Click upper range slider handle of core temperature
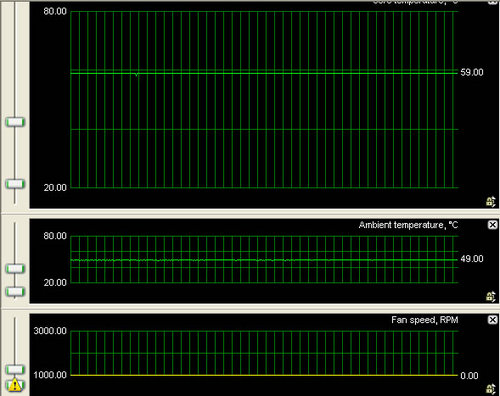Image resolution: width=500 pixels, height=396 pixels. click(15, 122)
